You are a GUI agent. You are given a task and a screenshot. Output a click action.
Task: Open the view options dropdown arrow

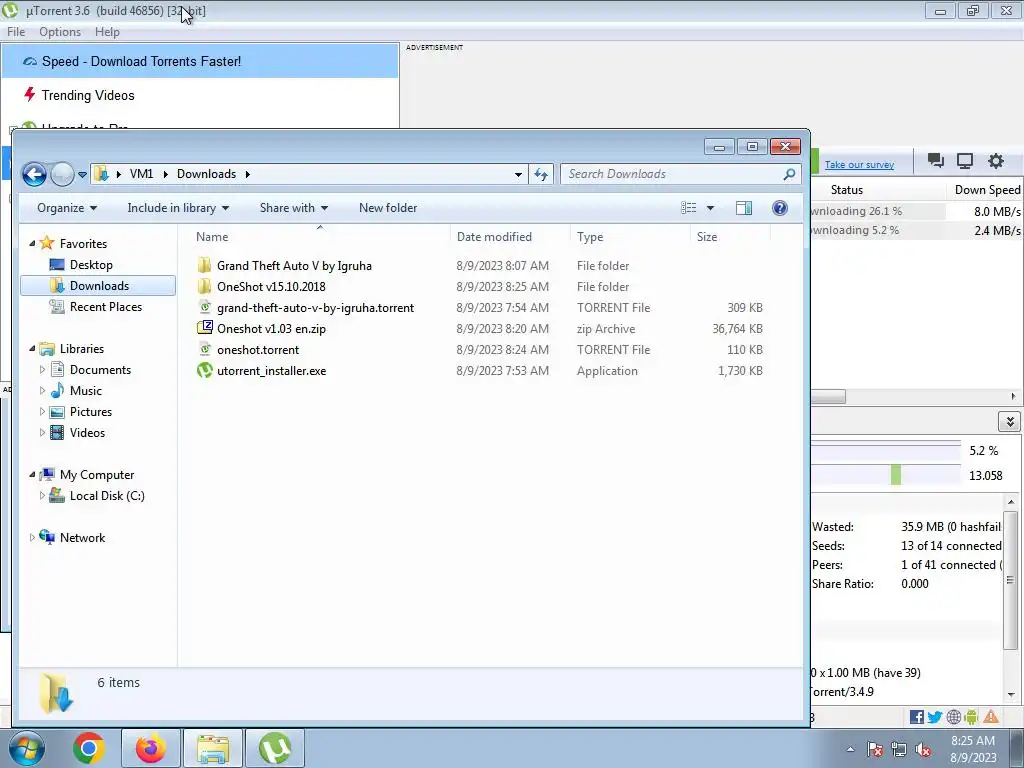(711, 208)
